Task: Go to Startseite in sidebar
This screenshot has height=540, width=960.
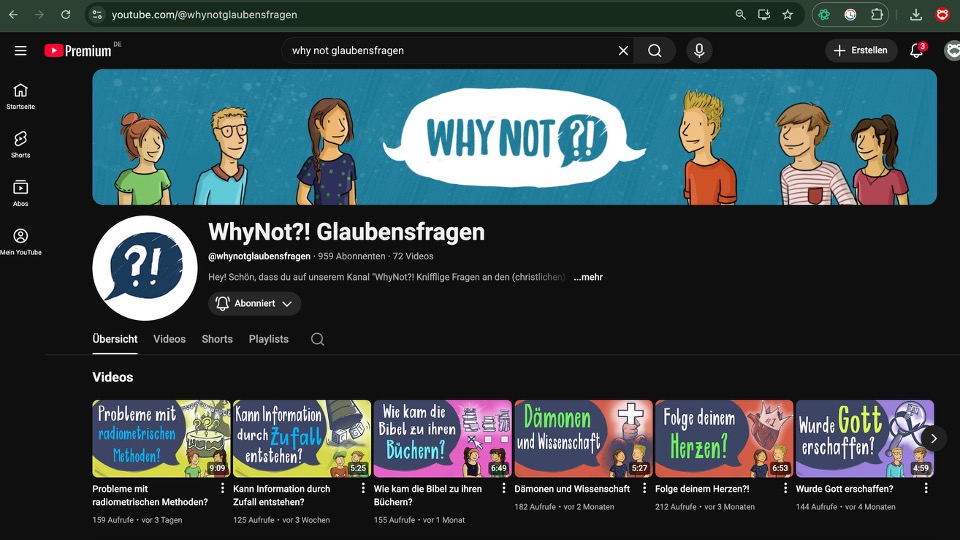Action: tap(20, 96)
